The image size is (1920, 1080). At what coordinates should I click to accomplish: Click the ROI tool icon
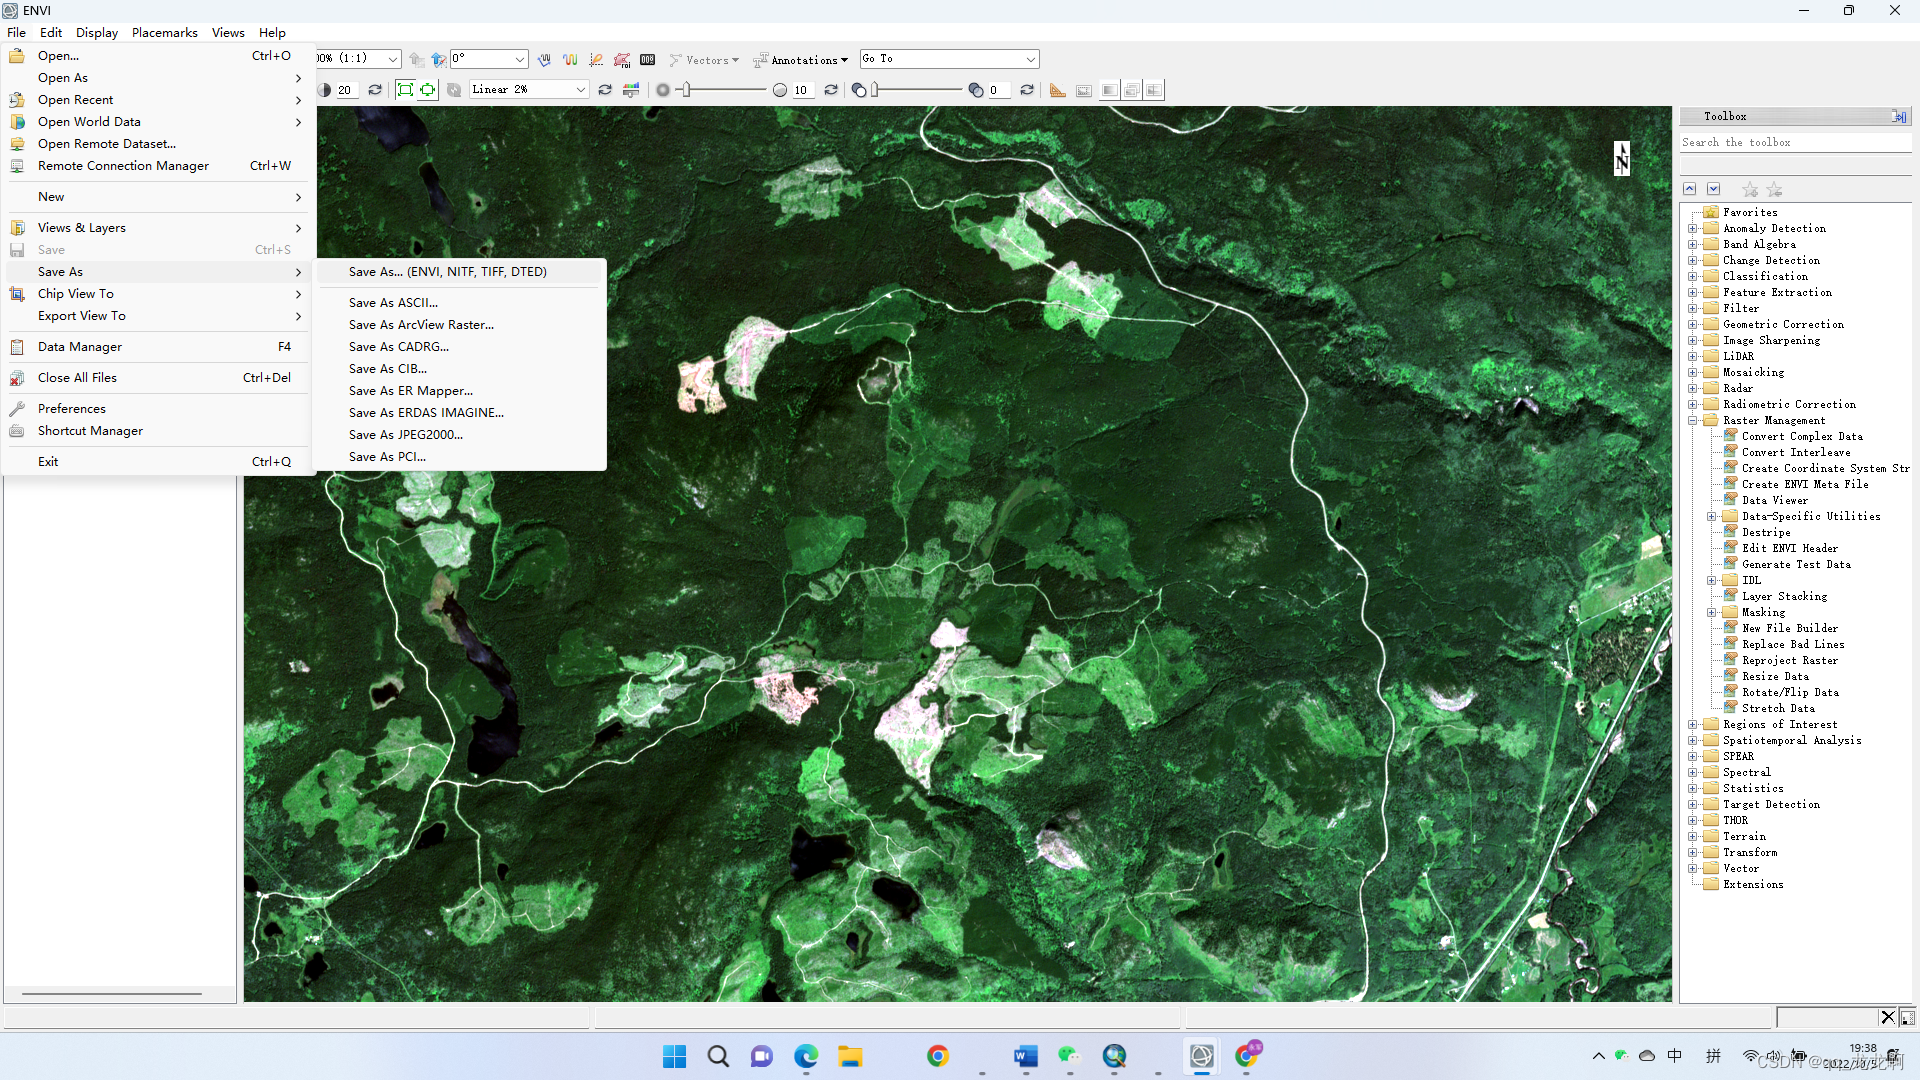click(622, 60)
